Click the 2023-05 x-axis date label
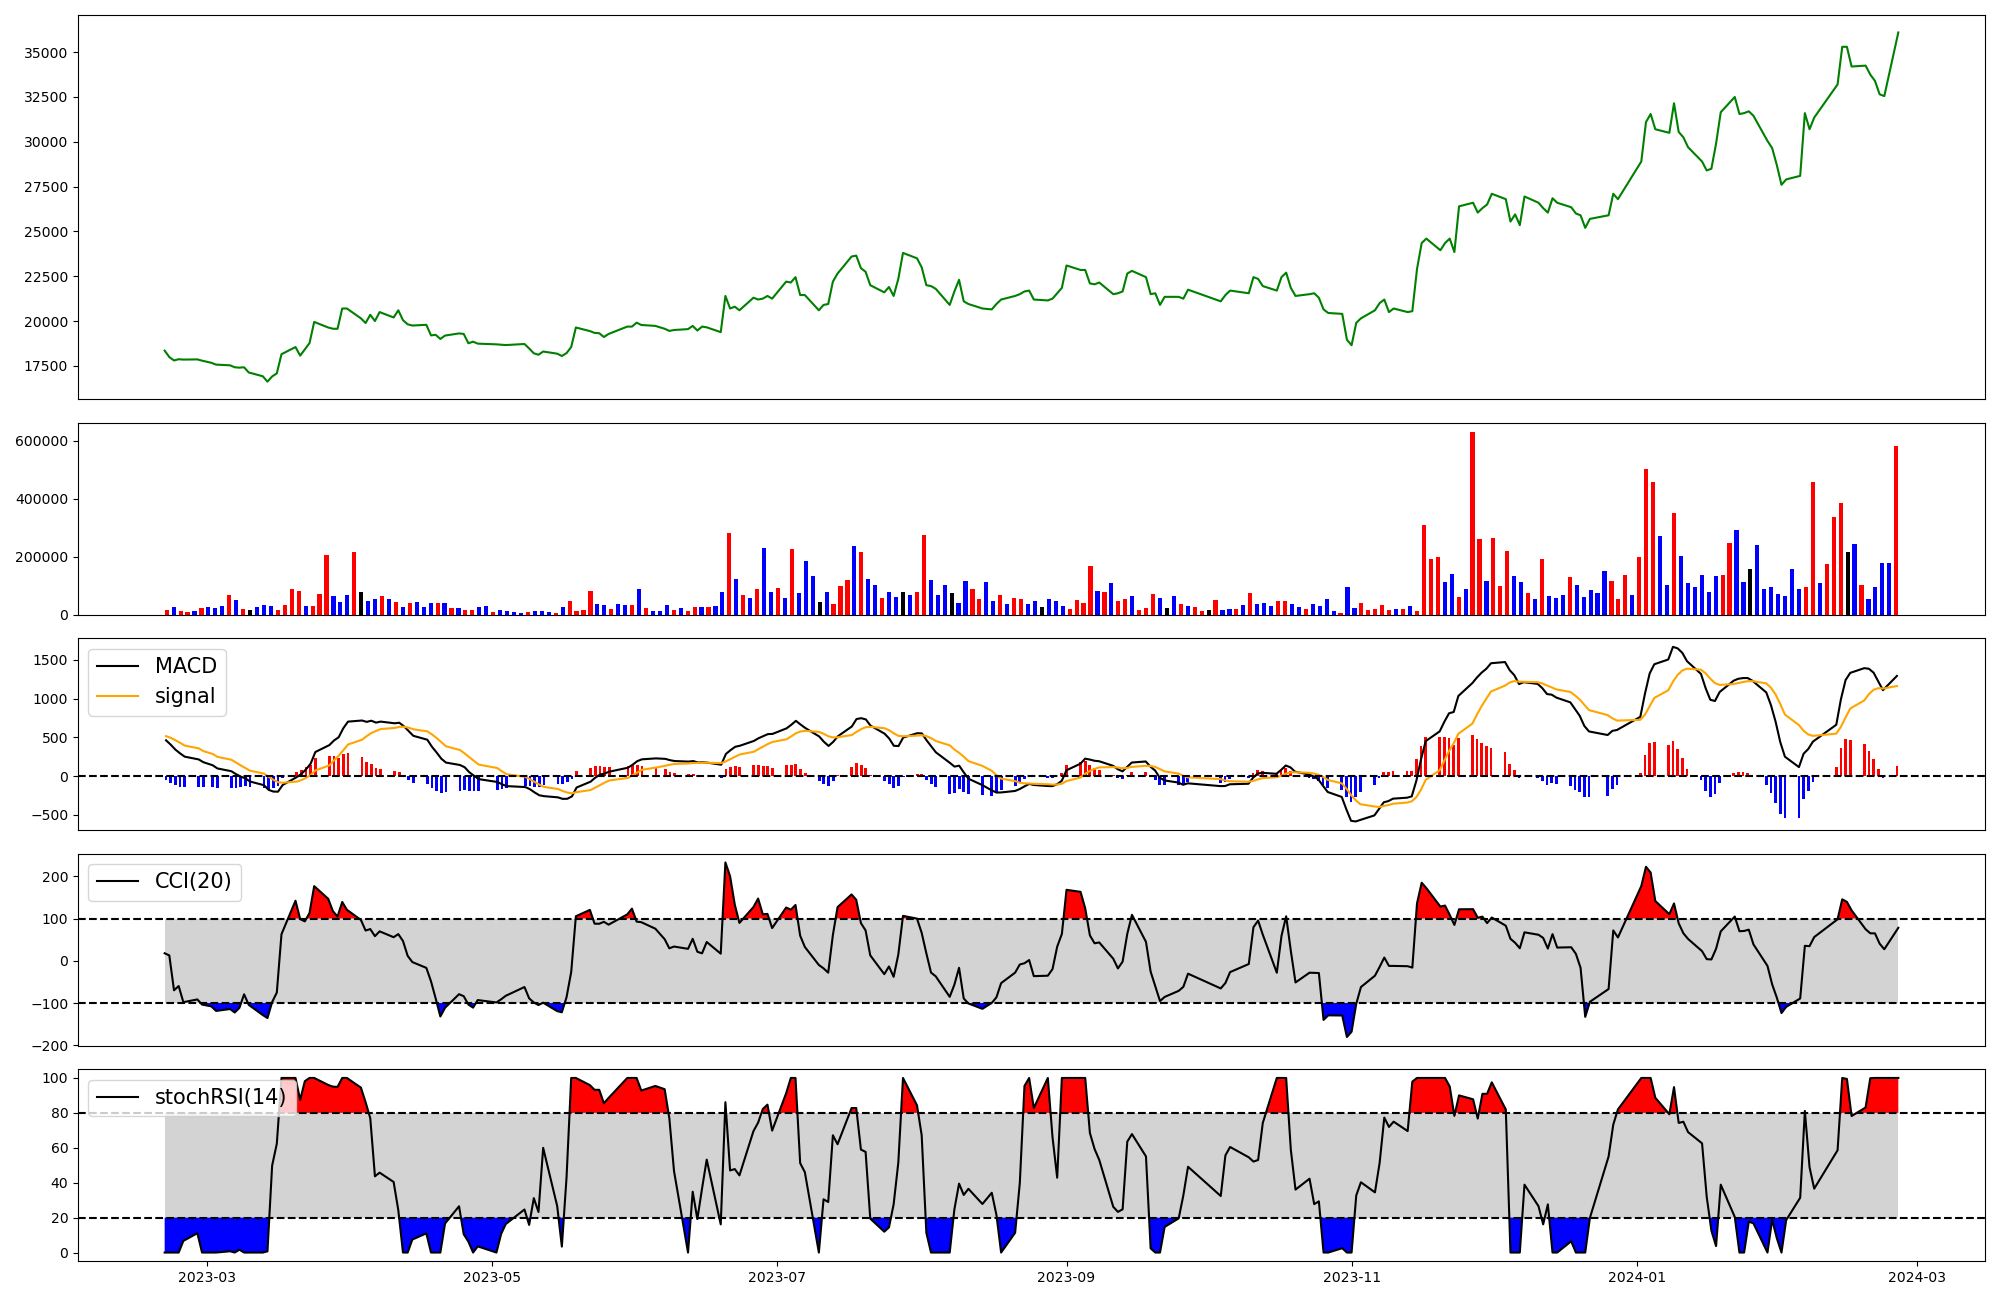Screen dimensions: 2000x1300 492,1277
